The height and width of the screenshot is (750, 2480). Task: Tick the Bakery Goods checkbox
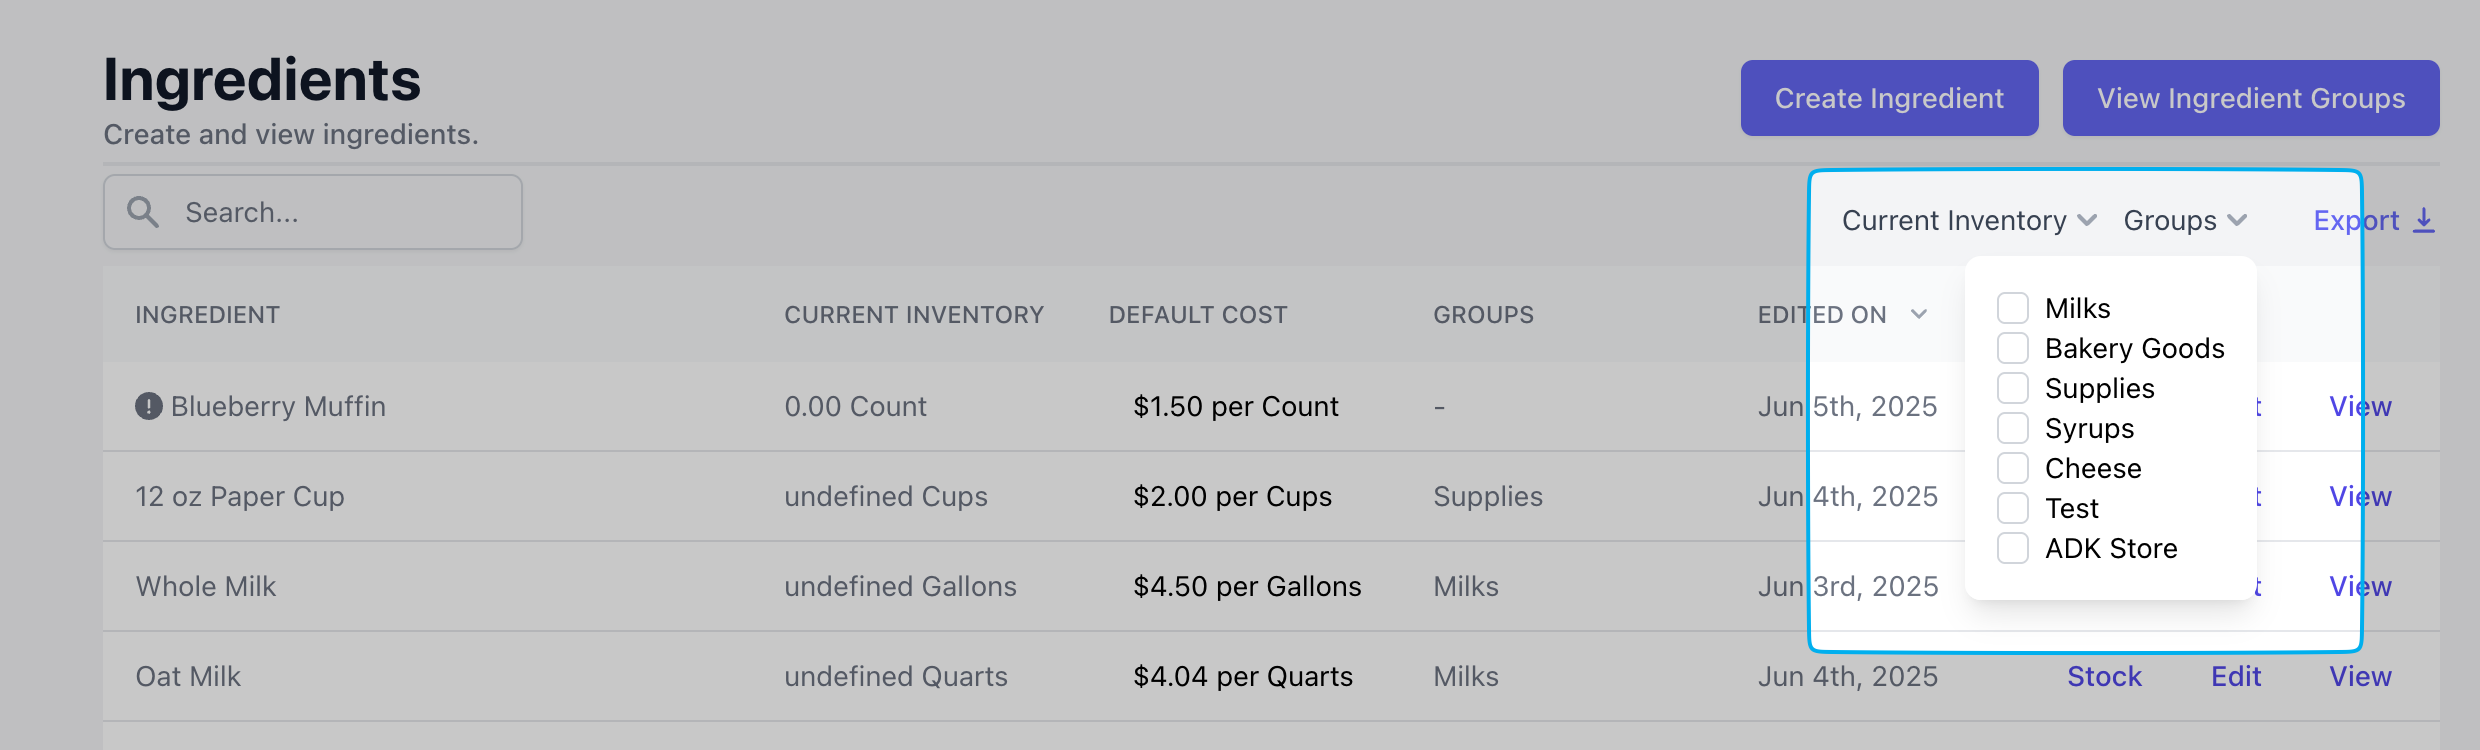click(2013, 348)
